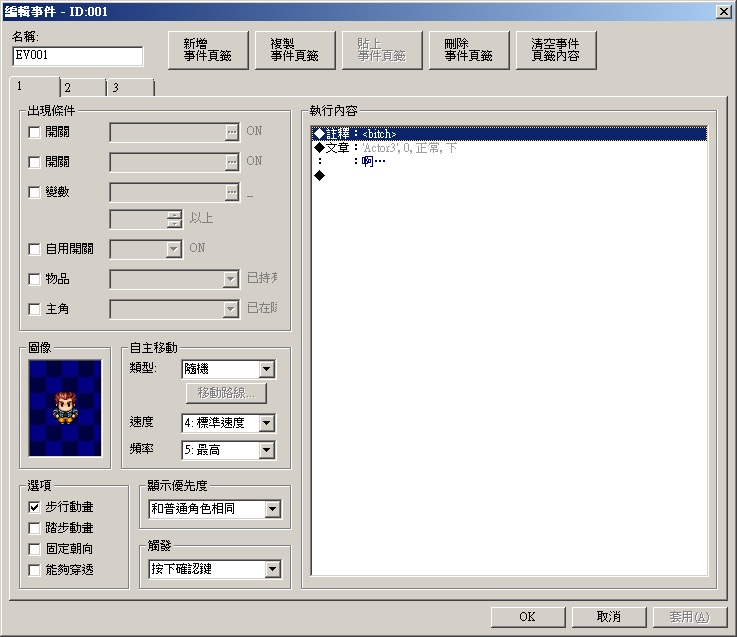Select event page tab 1
This screenshot has height=637, width=737.
pos(34,86)
